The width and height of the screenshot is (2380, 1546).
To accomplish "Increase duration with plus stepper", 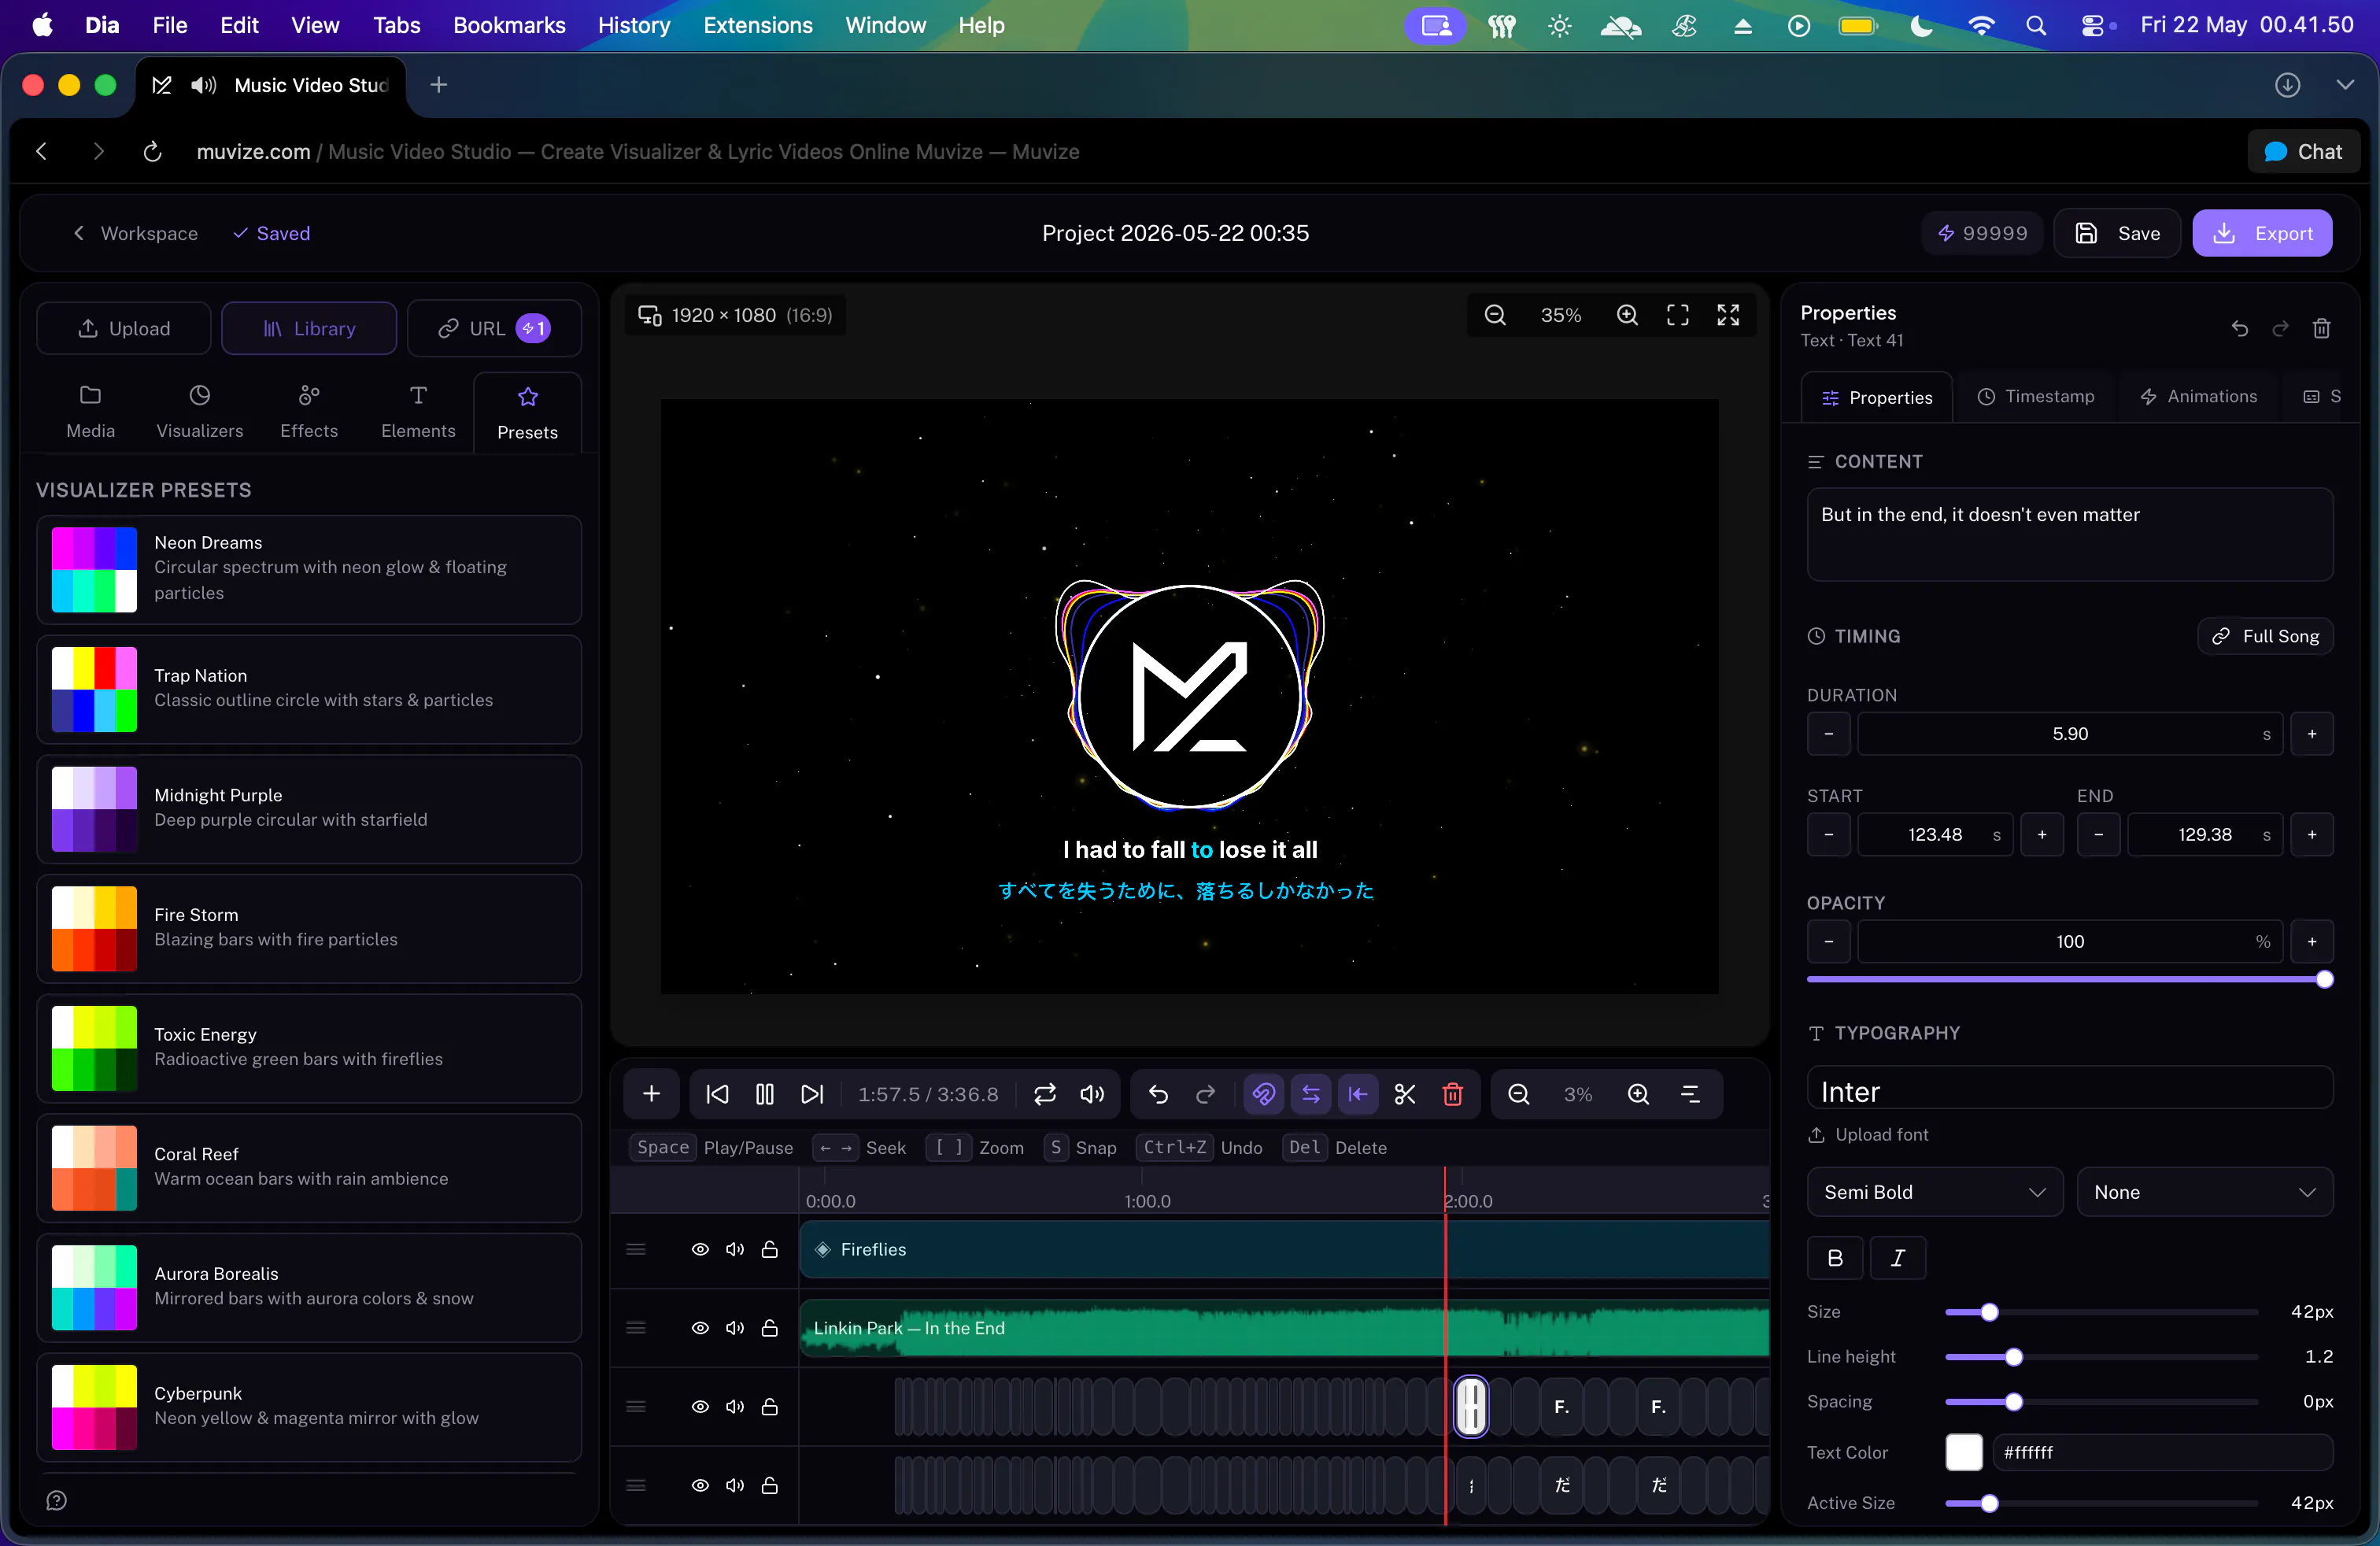I will 2311,734.
